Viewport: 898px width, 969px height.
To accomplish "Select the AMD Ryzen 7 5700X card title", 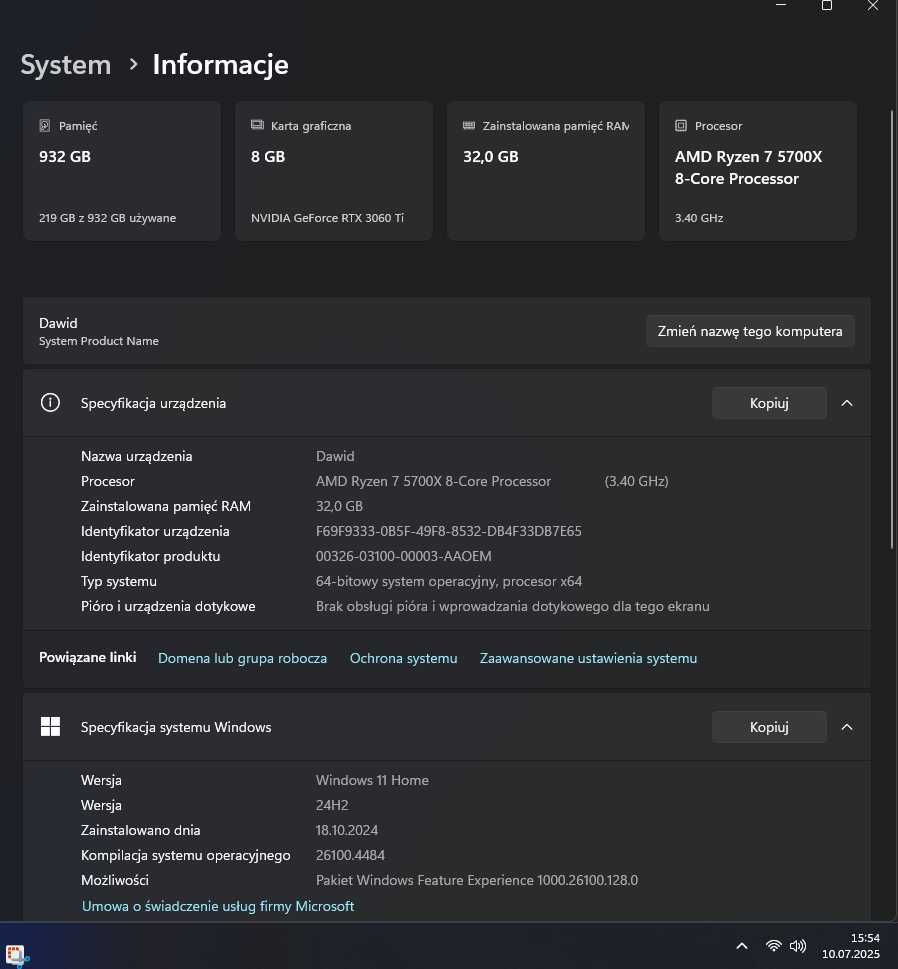I will 748,167.
